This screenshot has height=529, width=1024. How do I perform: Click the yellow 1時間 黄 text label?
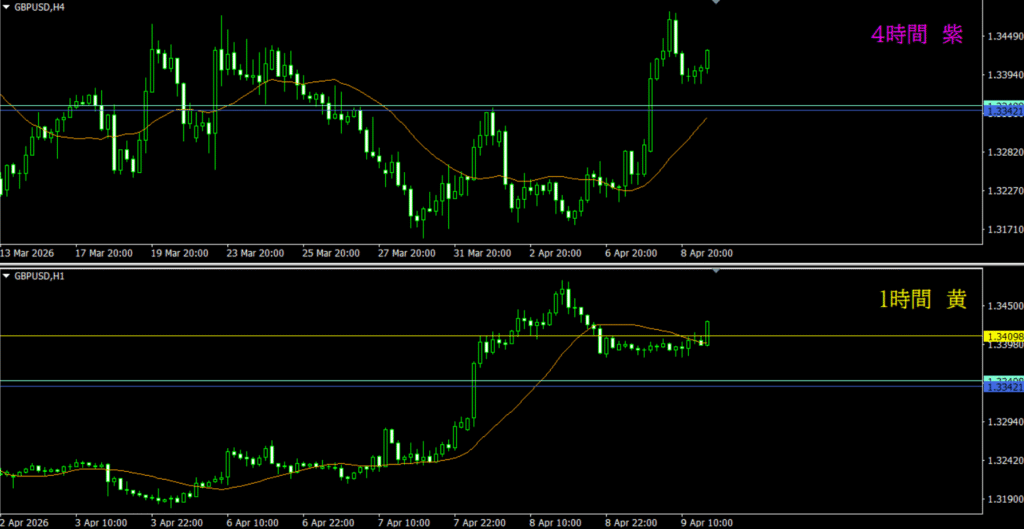923,298
